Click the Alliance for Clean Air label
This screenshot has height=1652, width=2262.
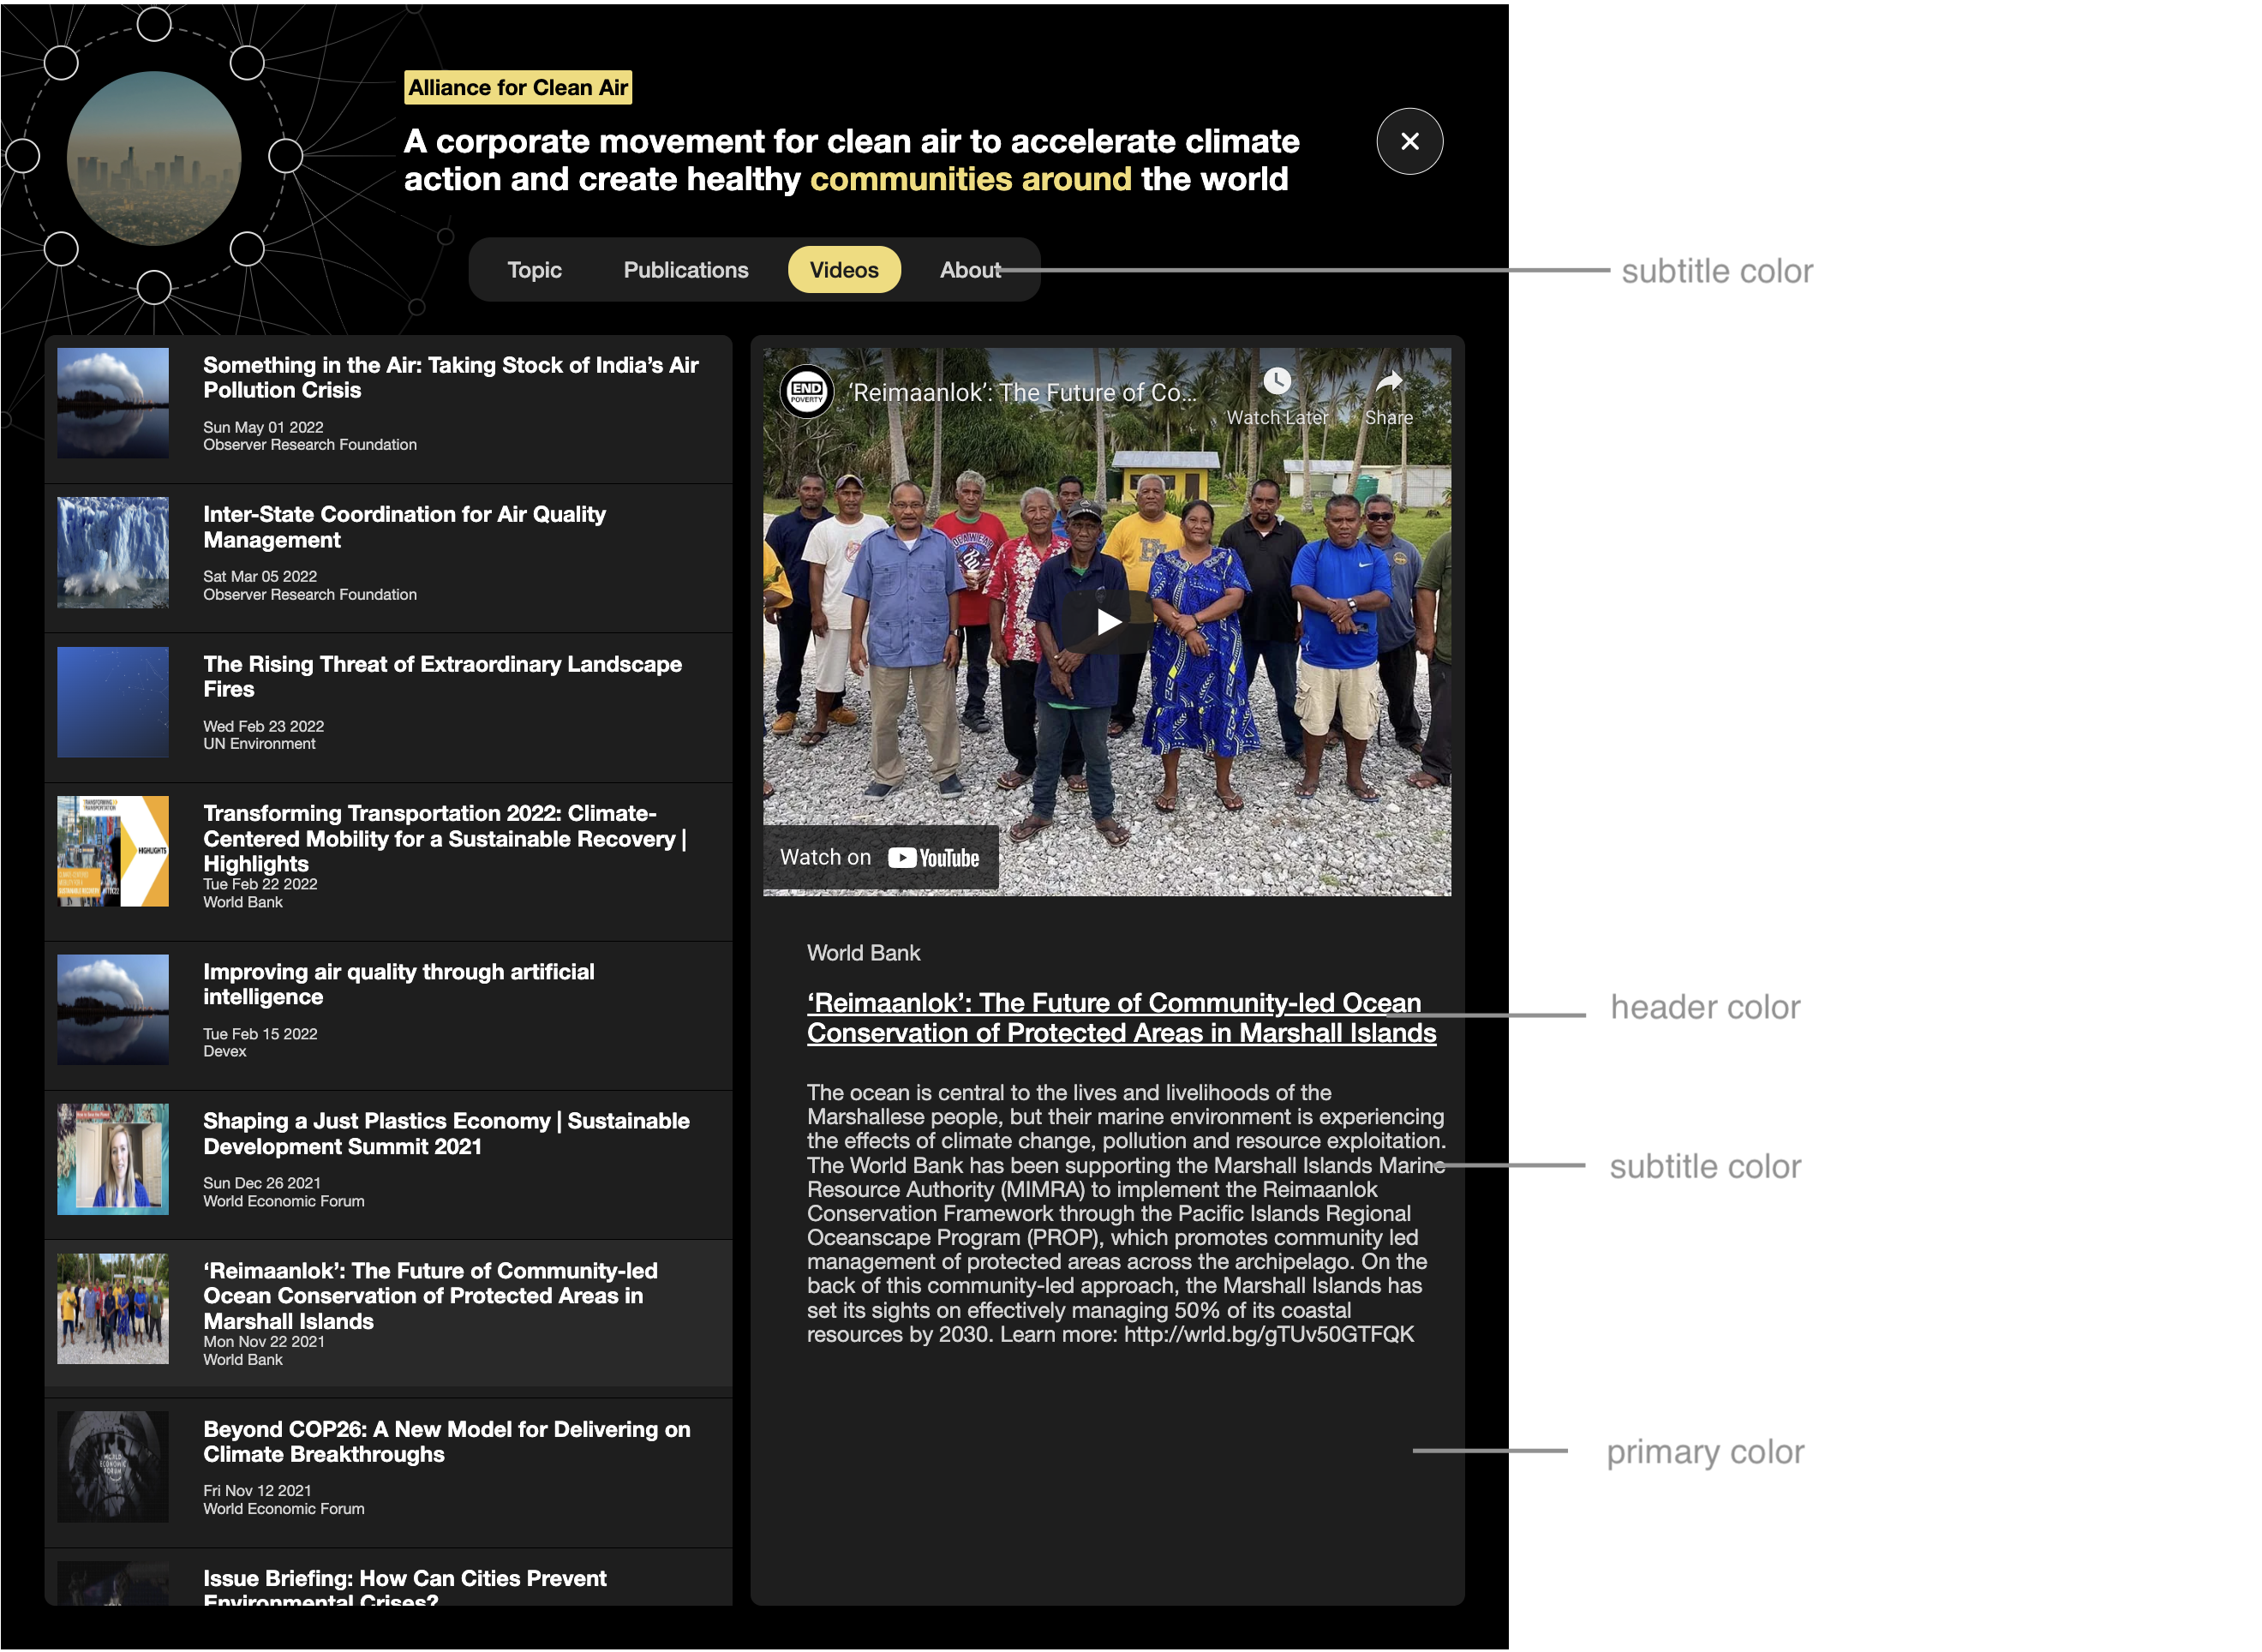click(518, 87)
